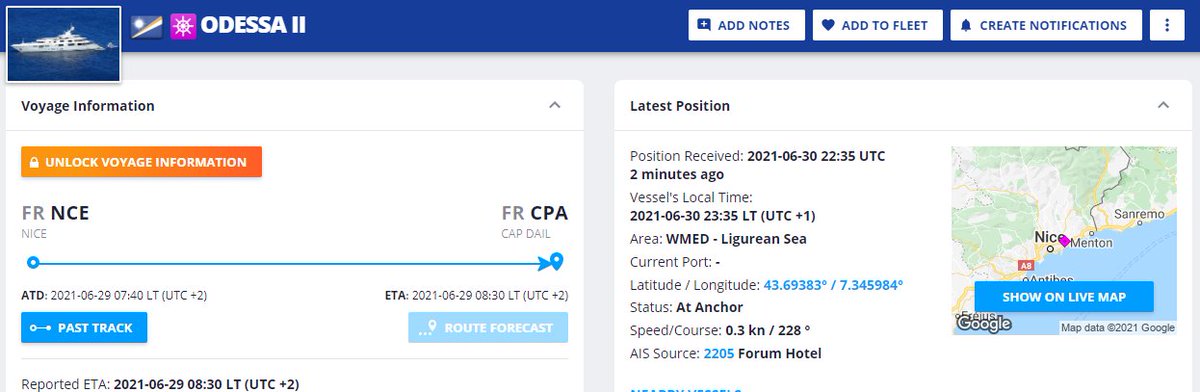Collapse the Latest Position panel
The width and height of the screenshot is (1200, 392).
click(x=1163, y=105)
